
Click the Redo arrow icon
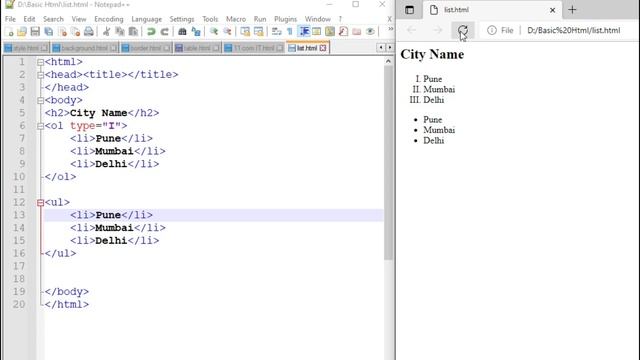[x=164, y=31]
